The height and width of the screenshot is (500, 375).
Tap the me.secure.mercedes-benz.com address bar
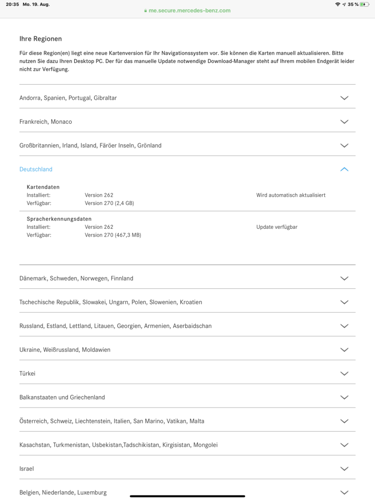(x=187, y=11)
